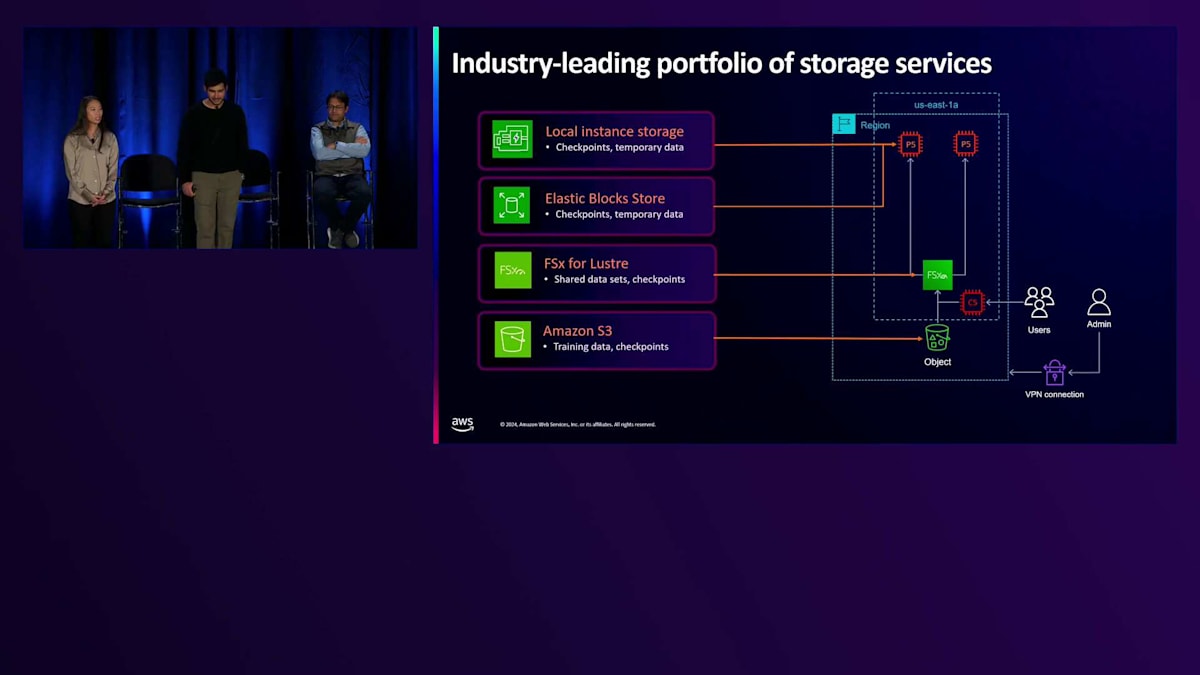Click "Shared data sets, checkpoints" bullet text

(x=619, y=280)
